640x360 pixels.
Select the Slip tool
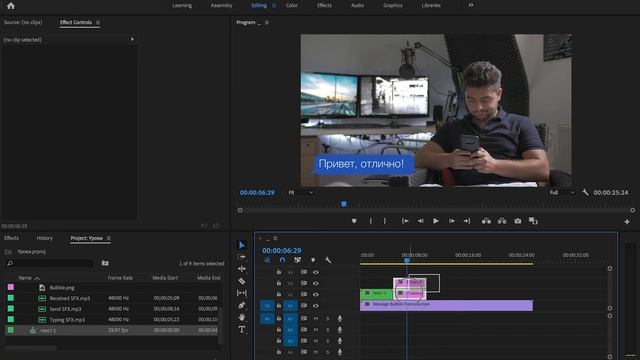pos(242,293)
